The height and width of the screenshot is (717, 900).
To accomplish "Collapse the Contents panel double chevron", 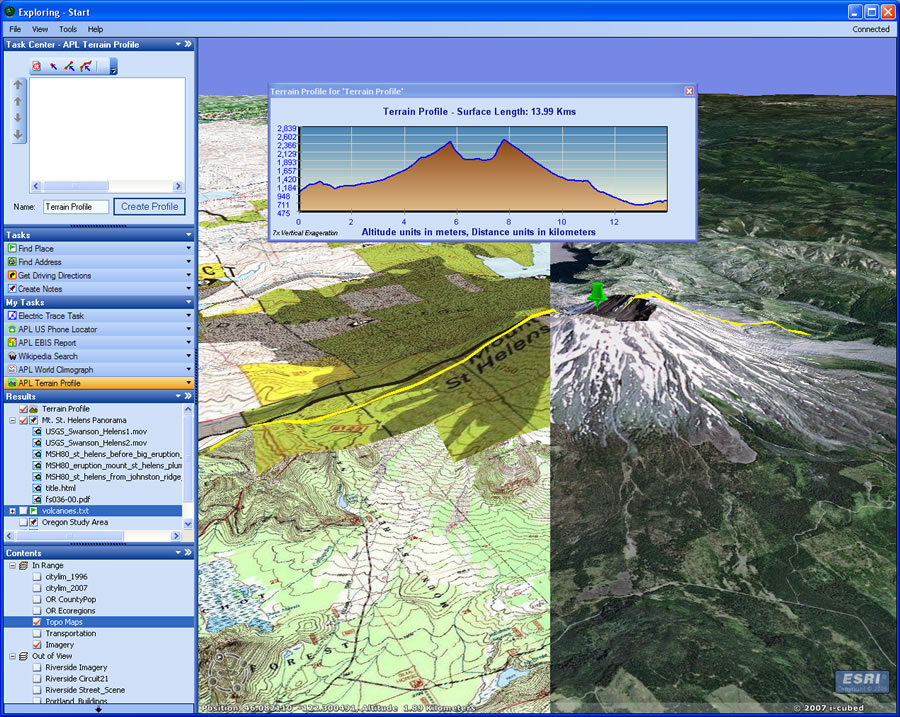I will point(188,553).
